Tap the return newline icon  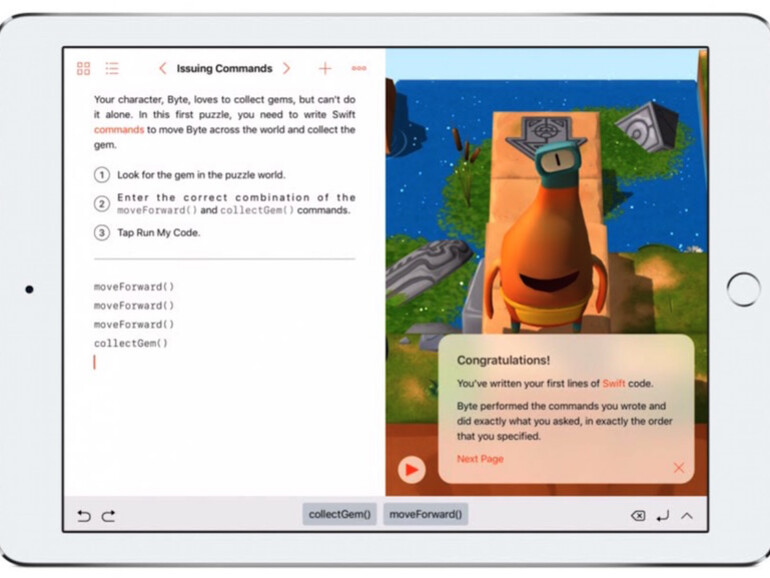click(x=662, y=516)
